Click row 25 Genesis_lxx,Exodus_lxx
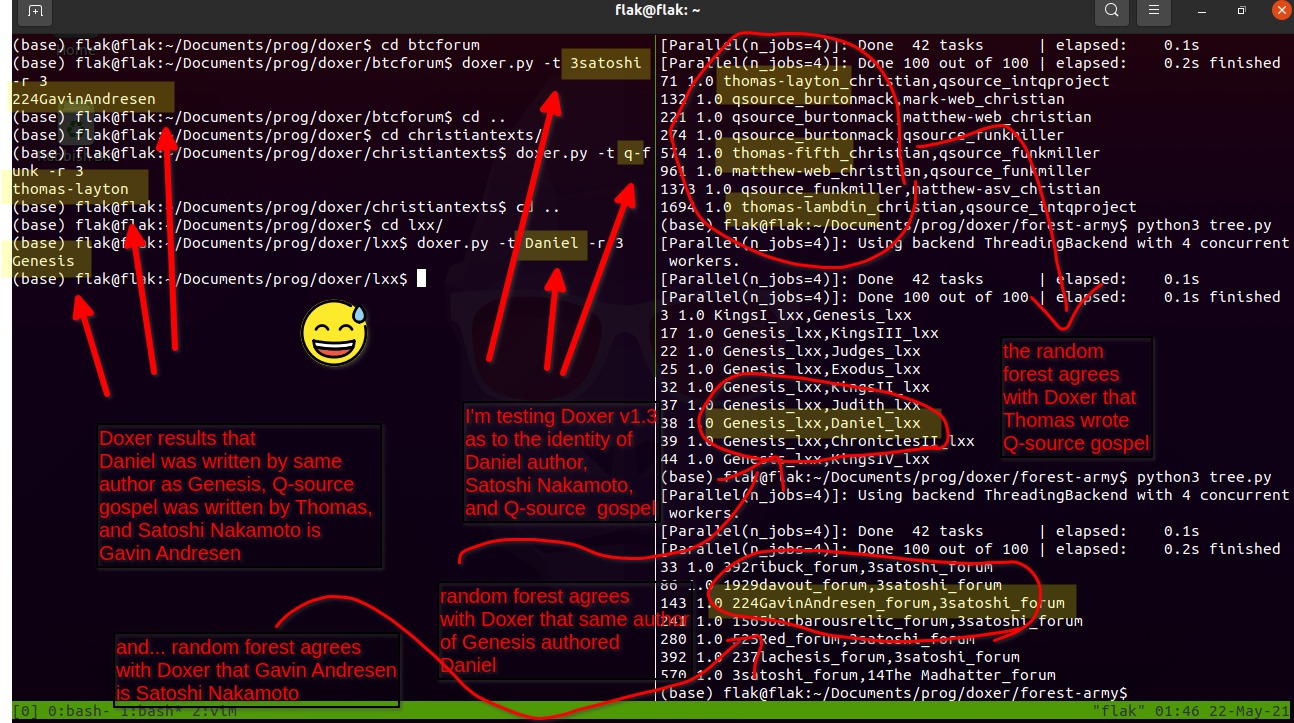1294x723 pixels. point(790,369)
